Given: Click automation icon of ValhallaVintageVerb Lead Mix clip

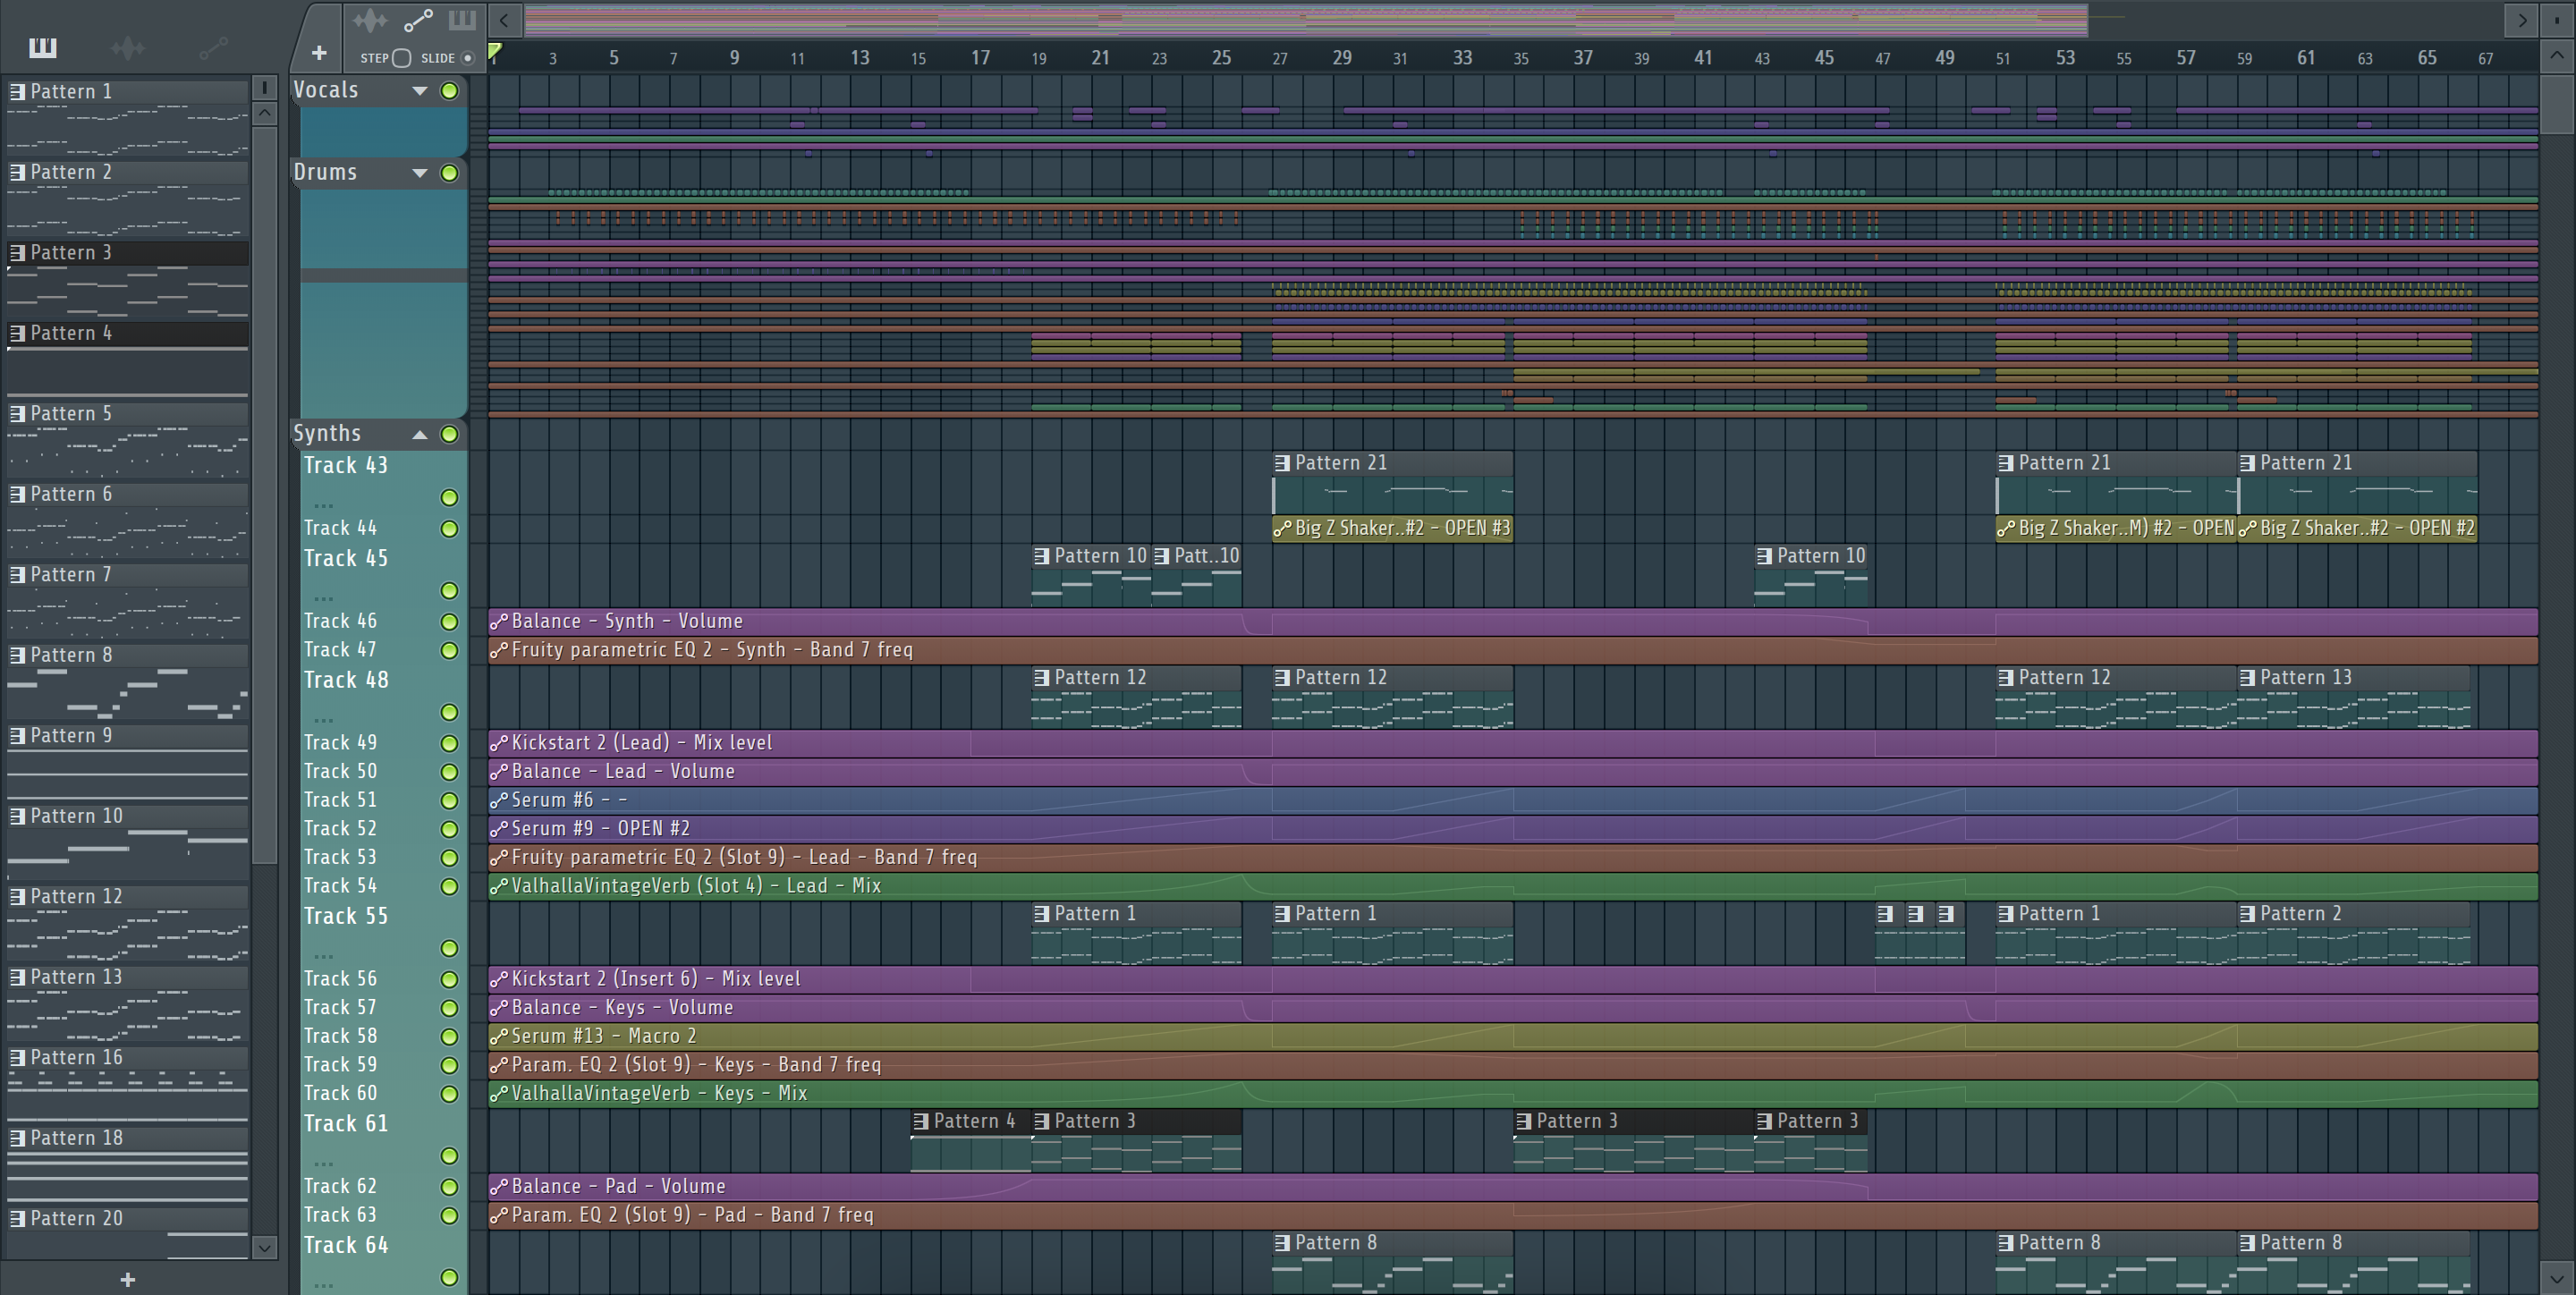Looking at the screenshot, I should point(499,886).
